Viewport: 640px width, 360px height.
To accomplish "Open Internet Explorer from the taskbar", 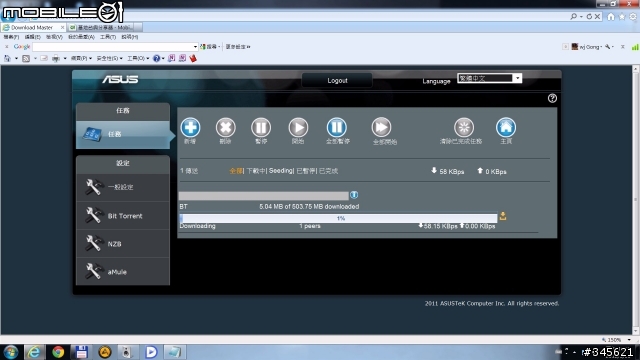I will [34, 352].
